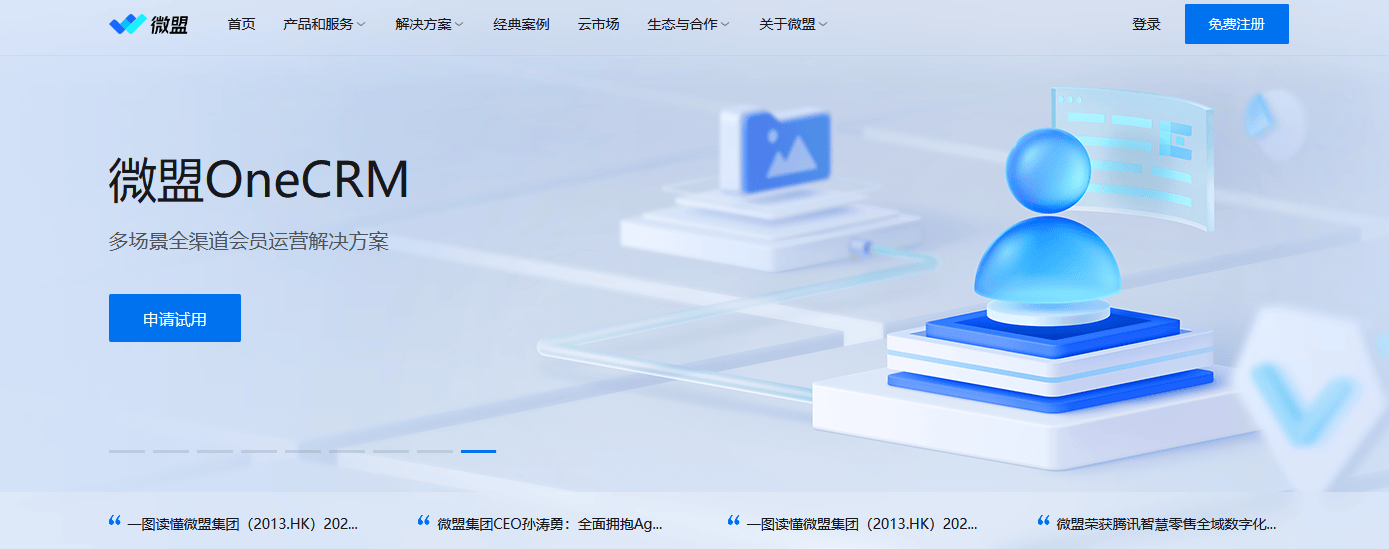Open the 微盟集团CEO孙涛勇 news headline
The height and width of the screenshot is (549, 1389).
pos(550,523)
